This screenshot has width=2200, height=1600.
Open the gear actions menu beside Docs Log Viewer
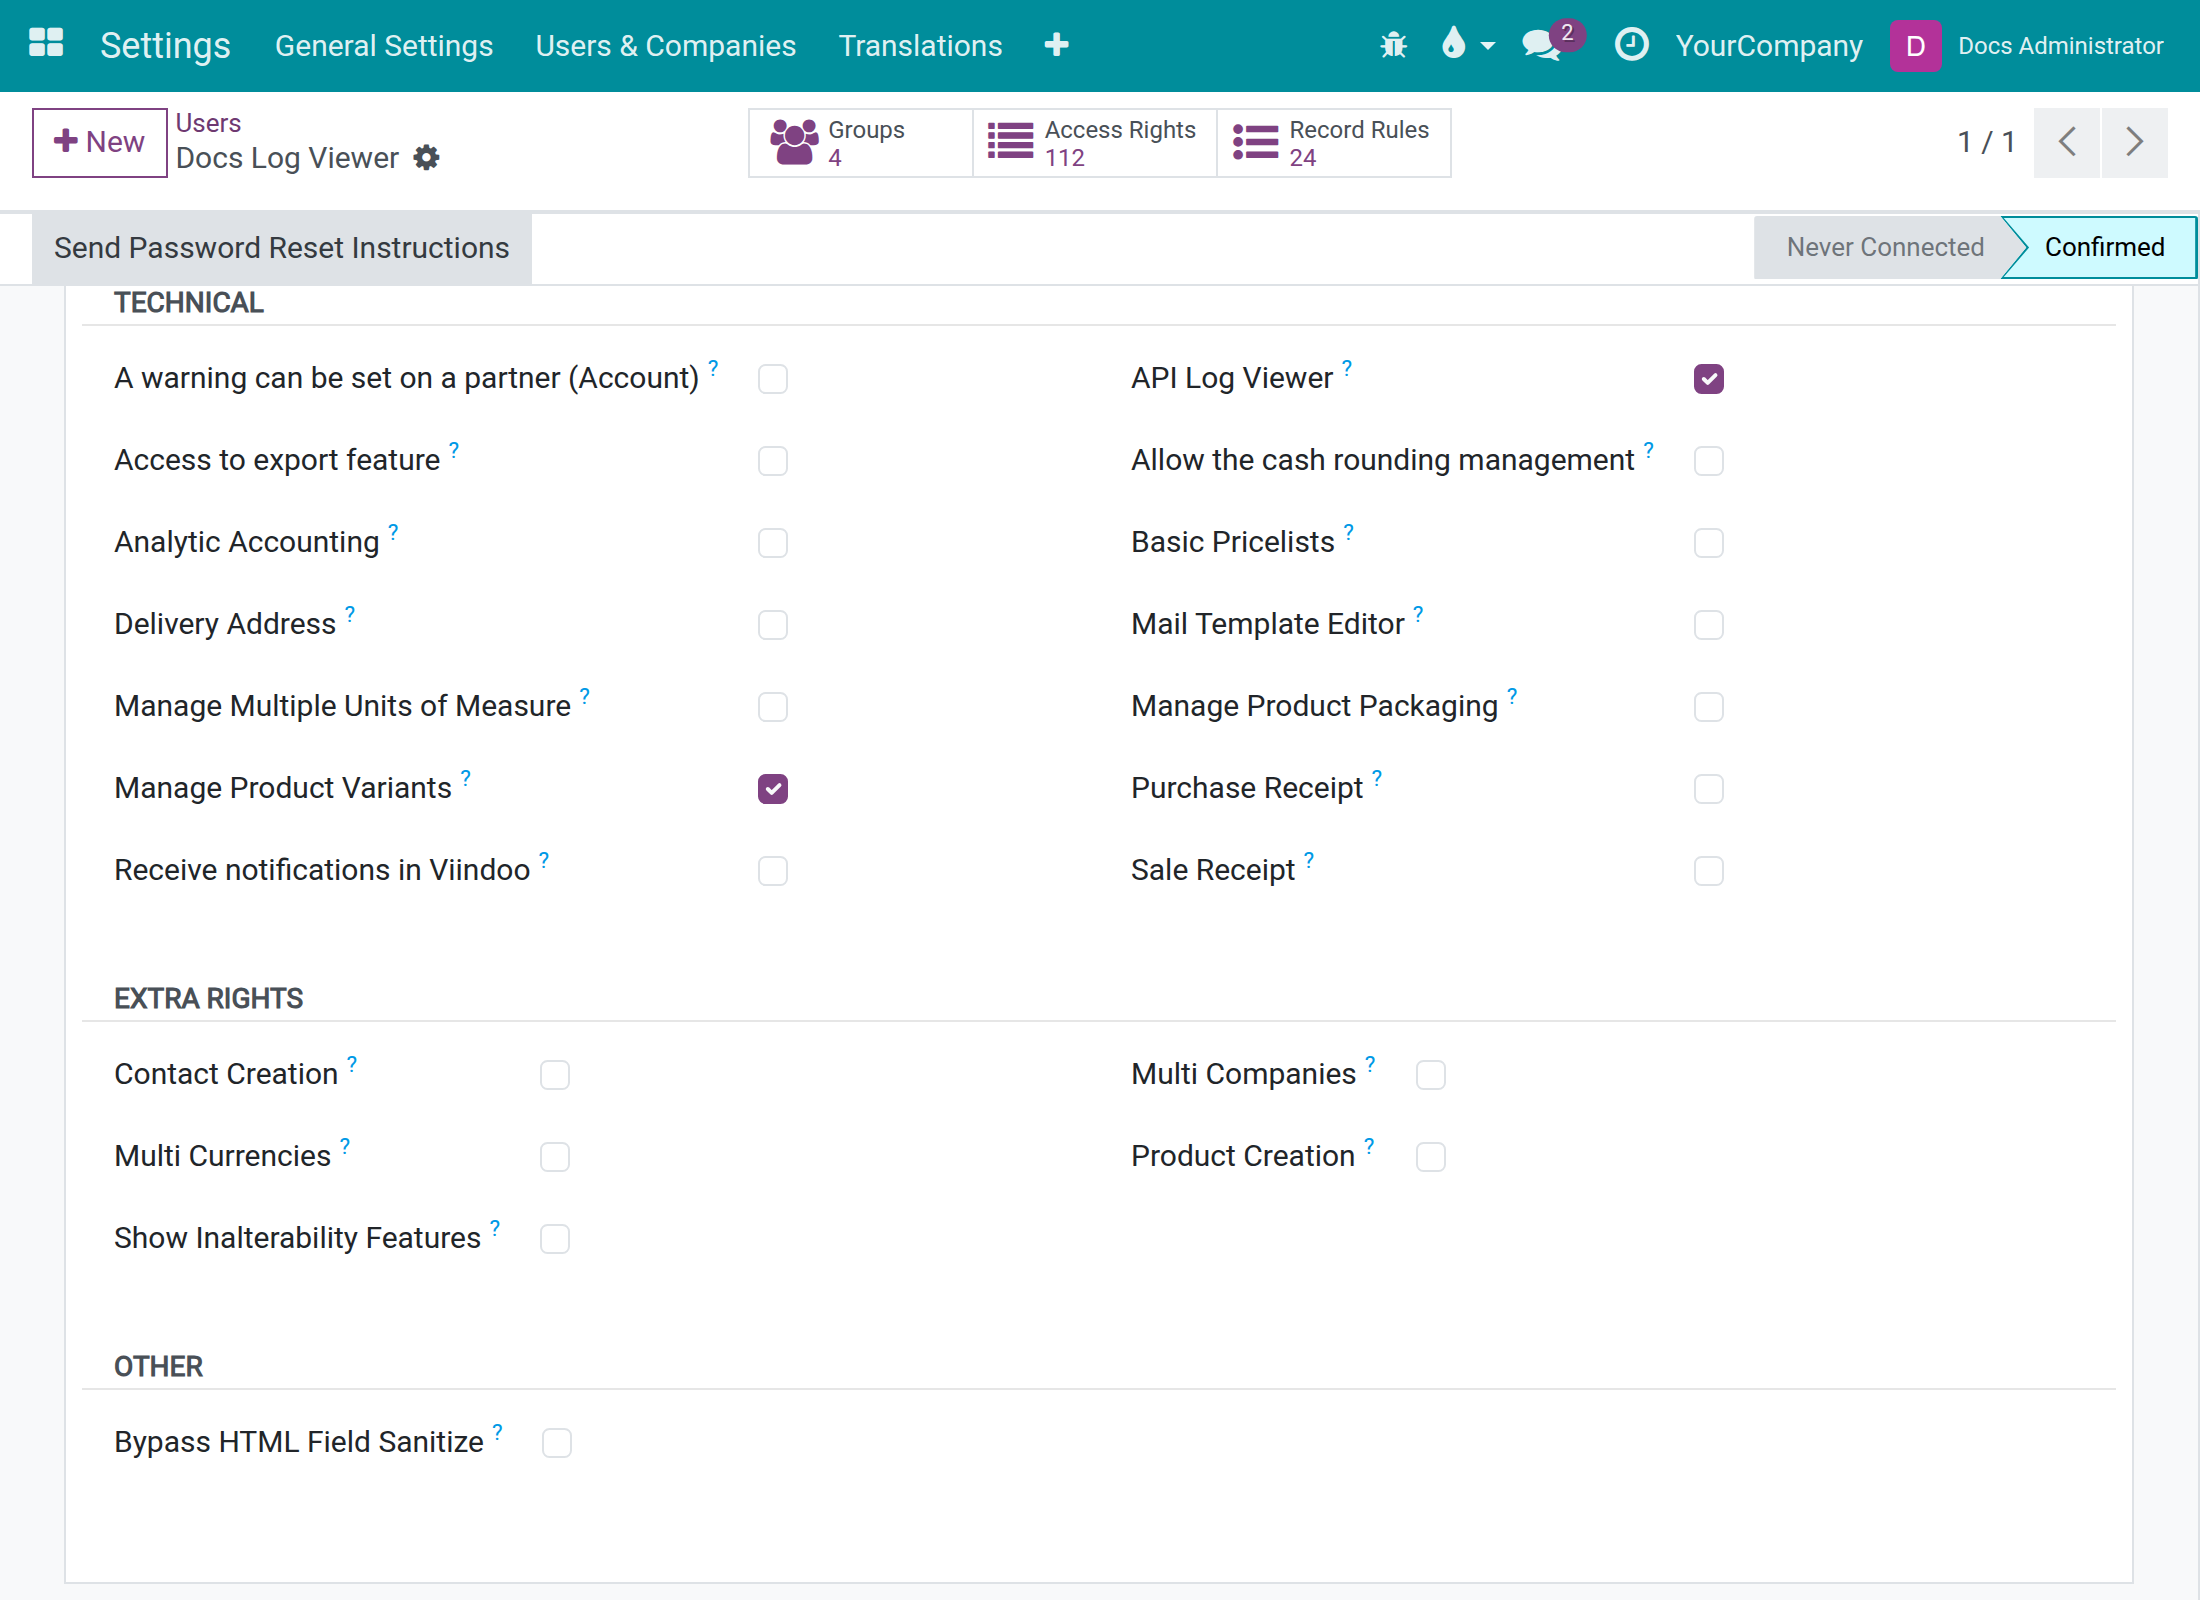click(x=427, y=158)
